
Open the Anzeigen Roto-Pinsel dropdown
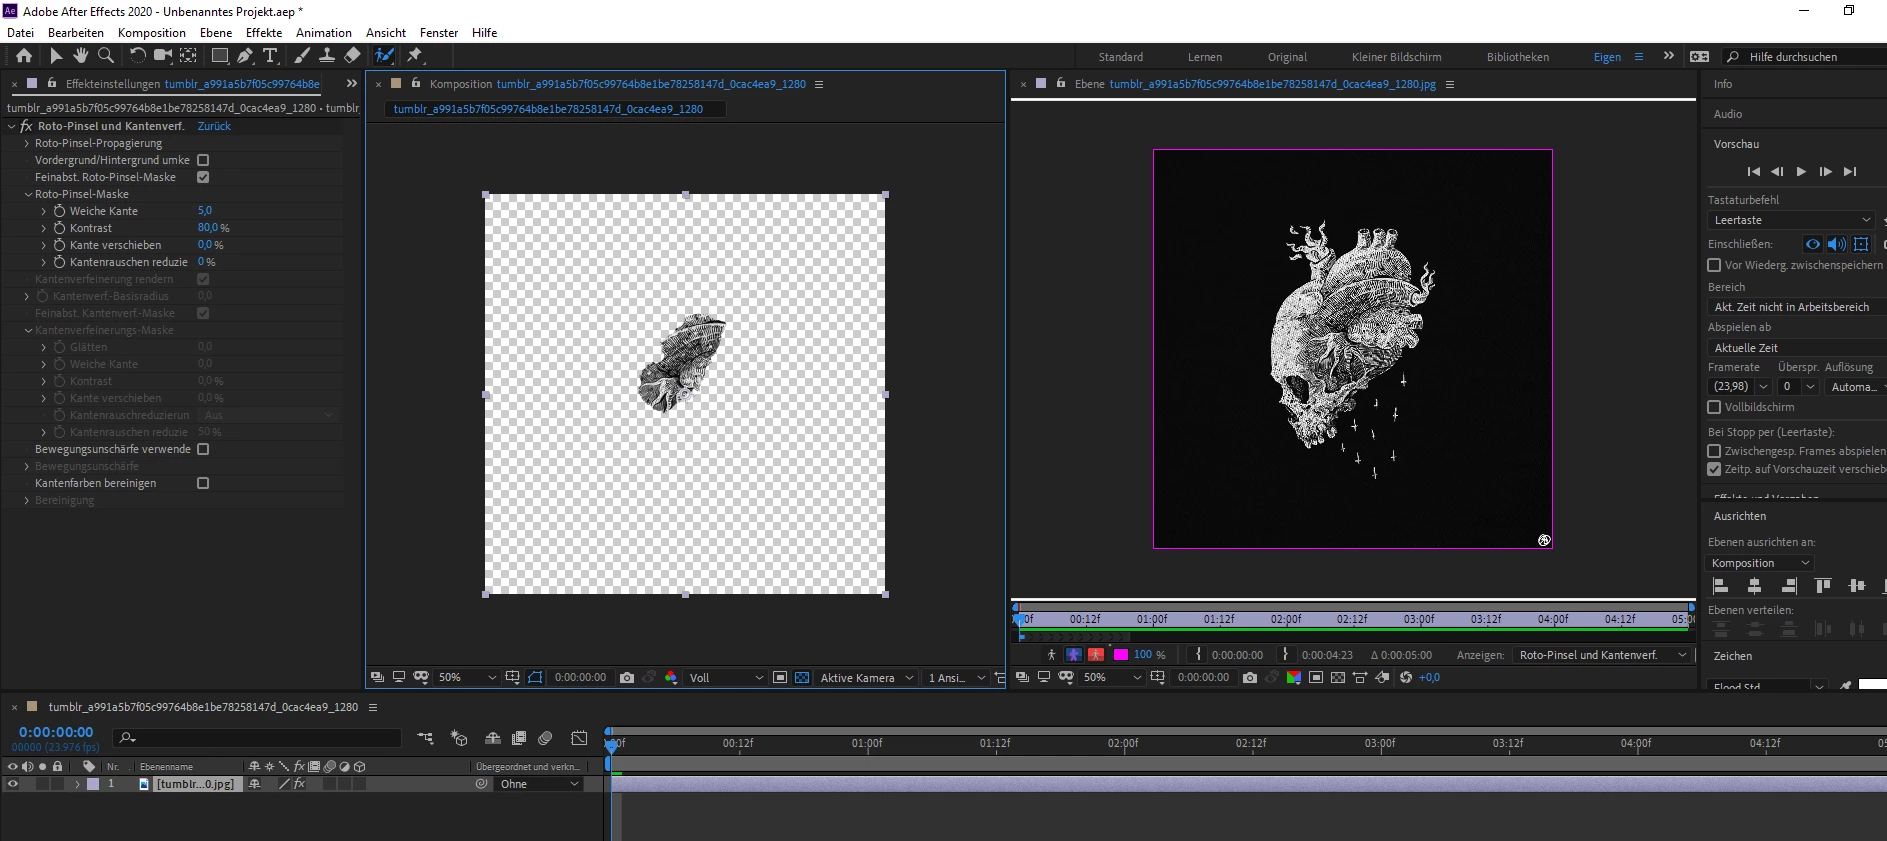pos(1602,655)
